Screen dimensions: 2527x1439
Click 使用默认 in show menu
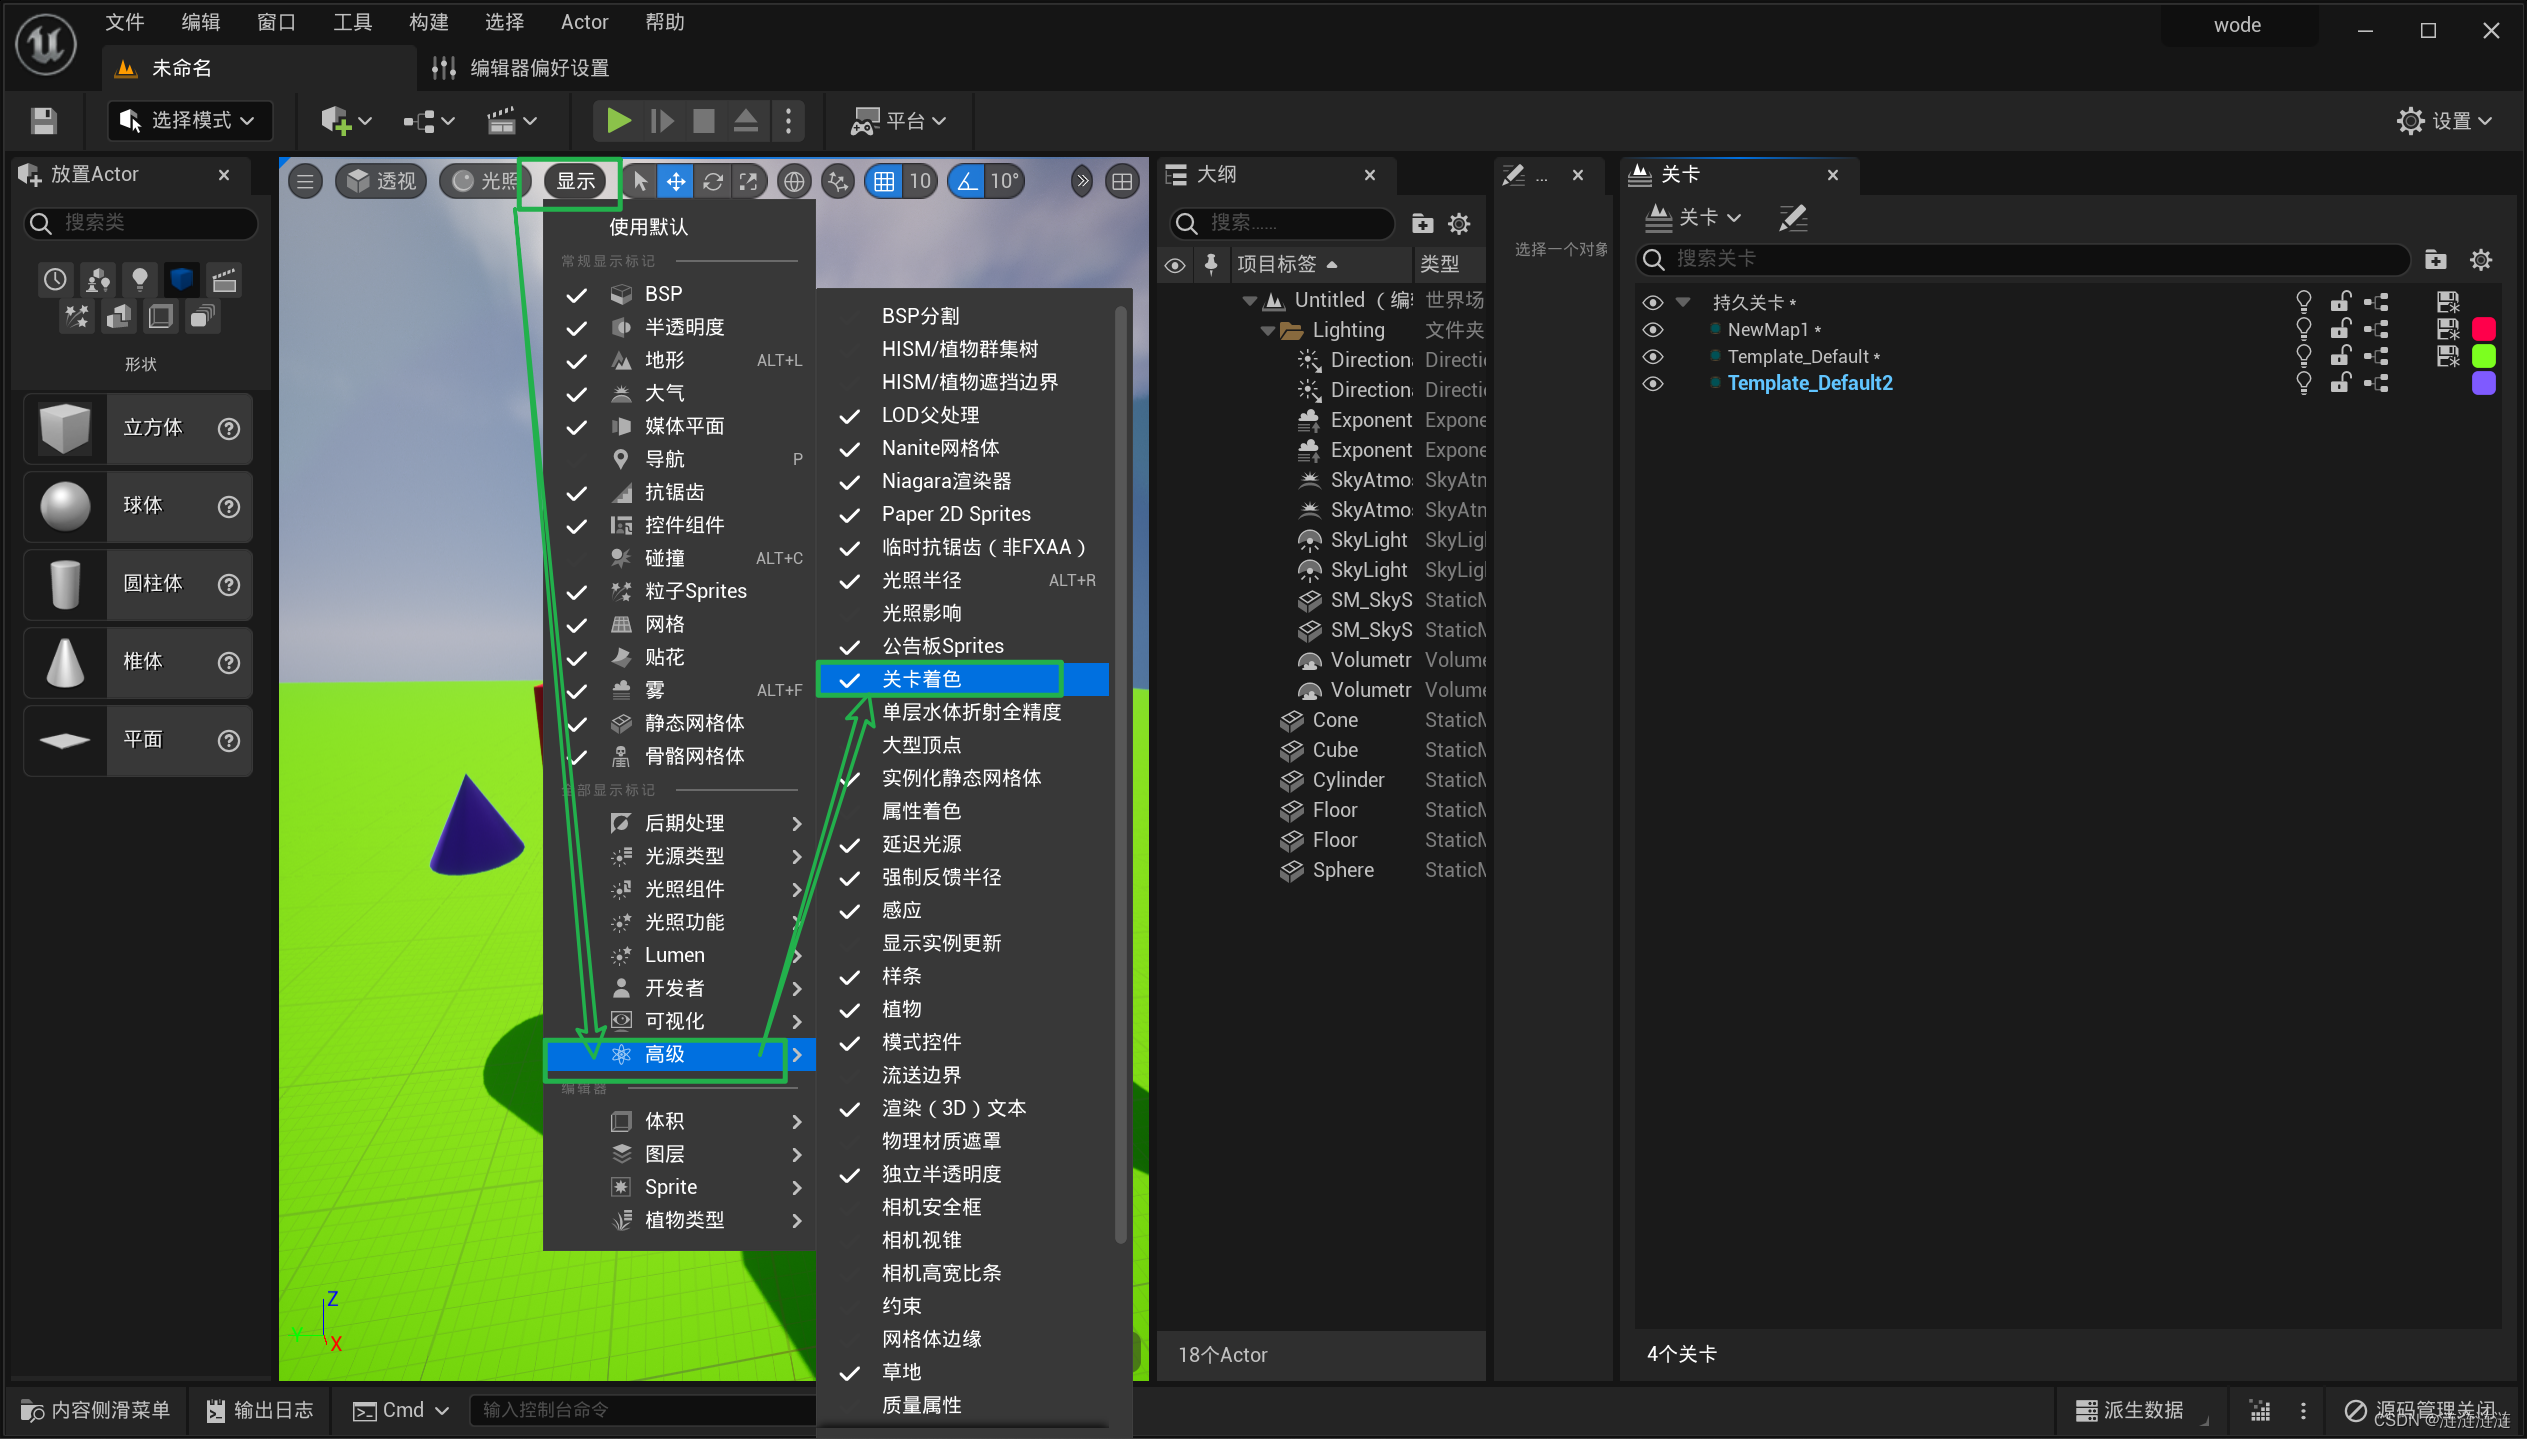pyautogui.click(x=648, y=227)
